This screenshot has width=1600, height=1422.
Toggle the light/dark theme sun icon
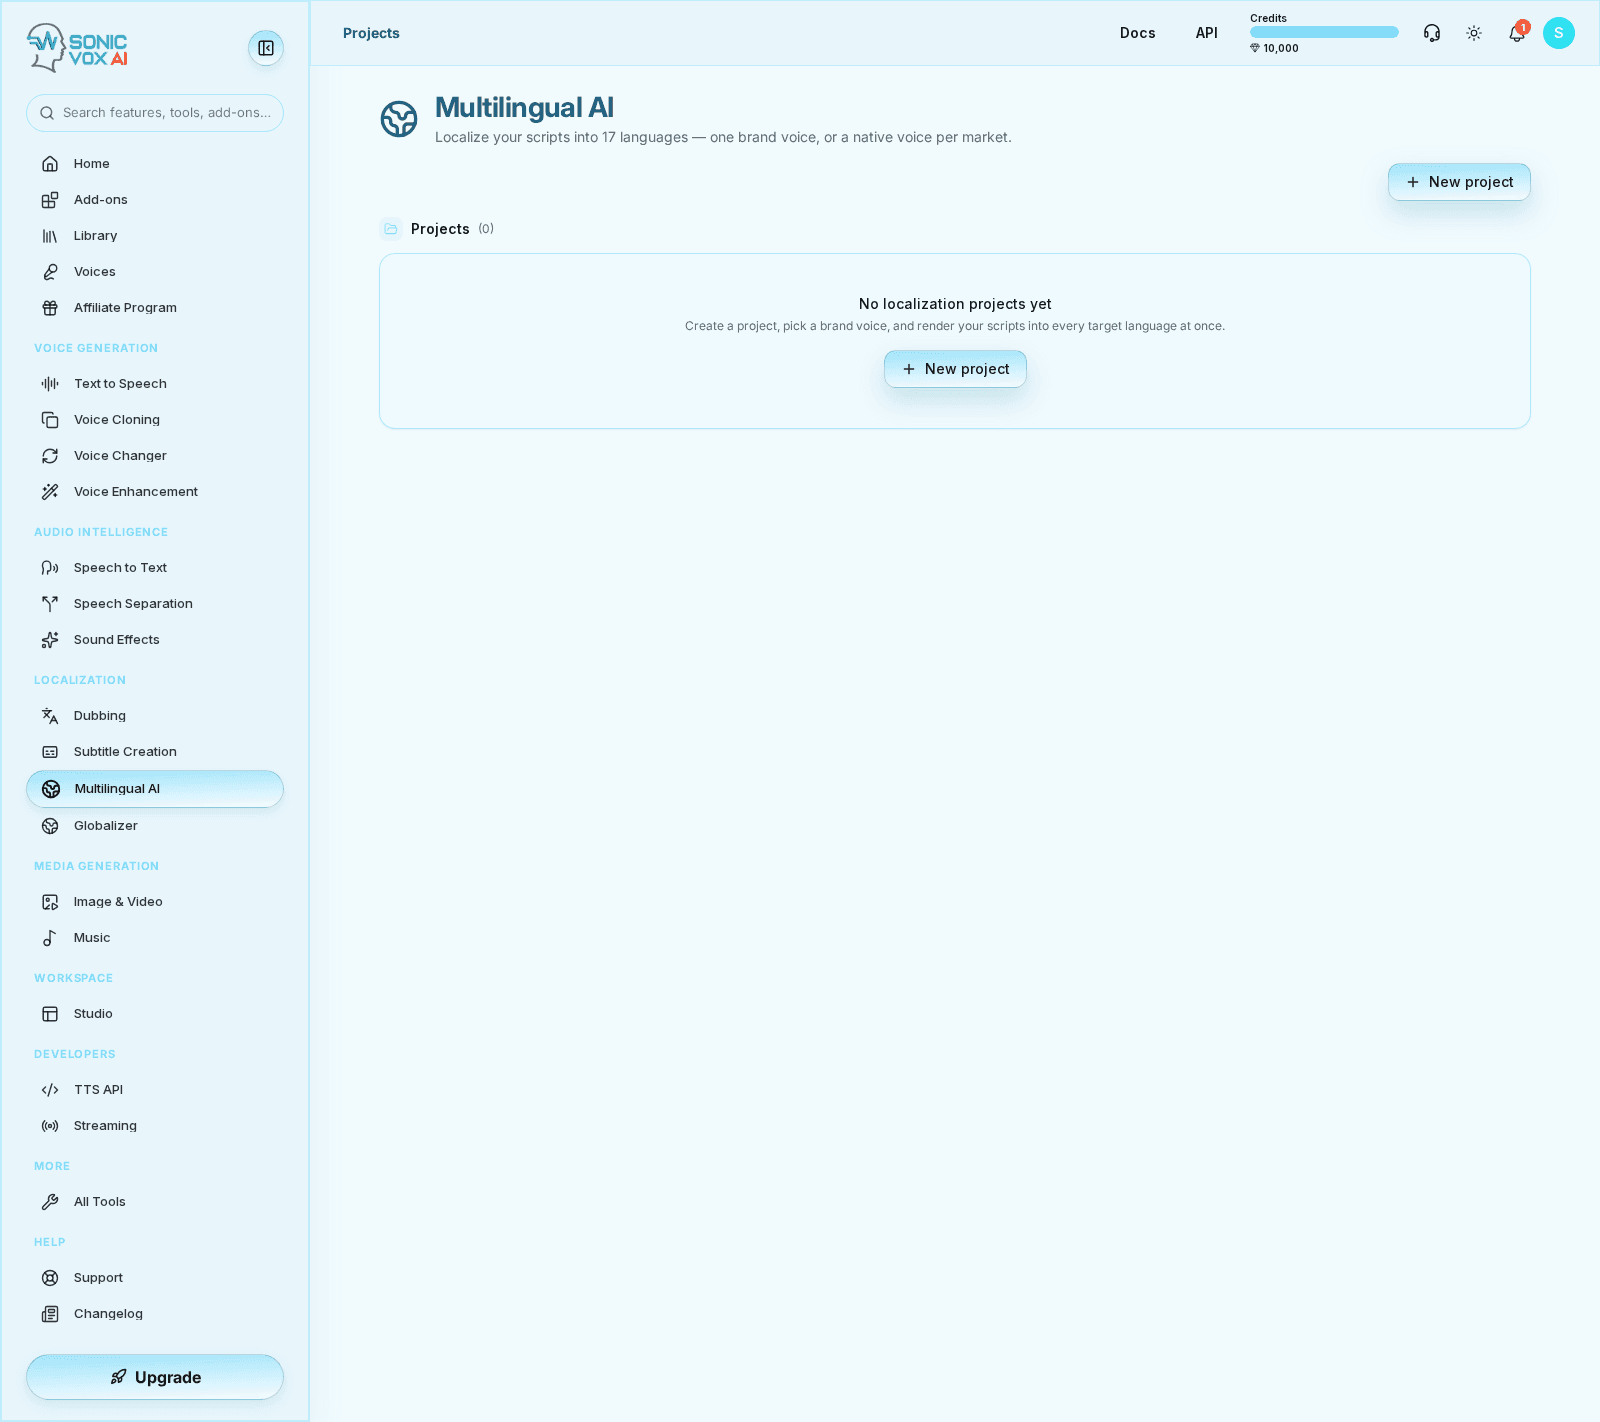[1474, 33]
